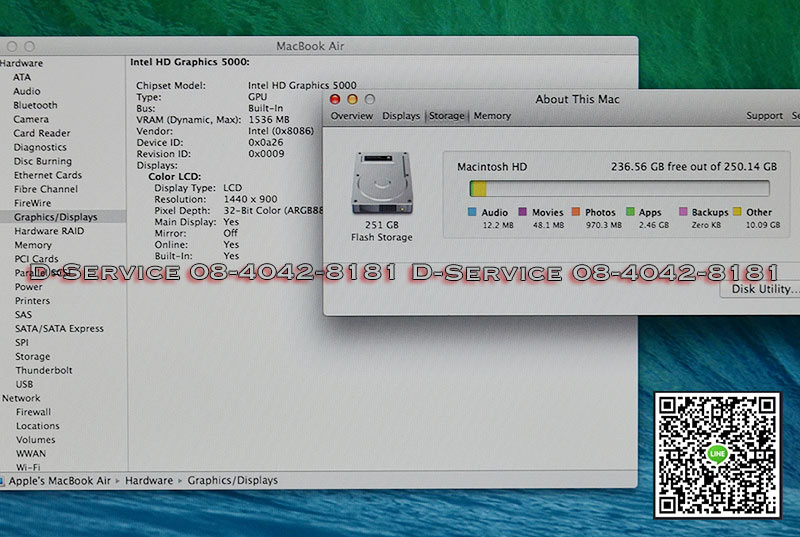Select WWAN under Network
The width and height of the screenshot is (800, 537).
point(31,453)
